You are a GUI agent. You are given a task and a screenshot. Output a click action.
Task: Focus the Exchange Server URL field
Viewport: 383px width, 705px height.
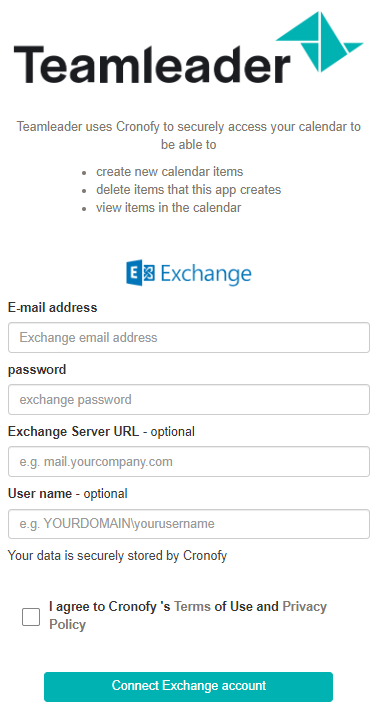pyautogui.click(x=189, y=462)
